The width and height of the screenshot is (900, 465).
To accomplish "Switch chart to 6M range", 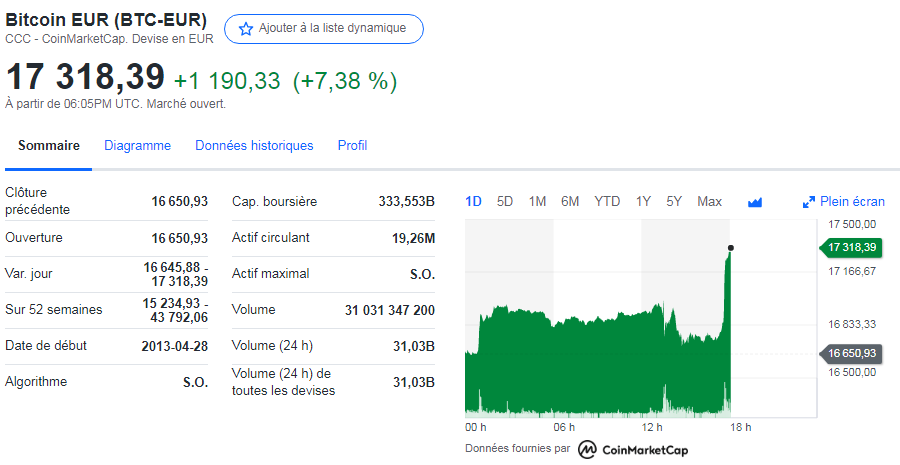I will click(x=570, y=202).
